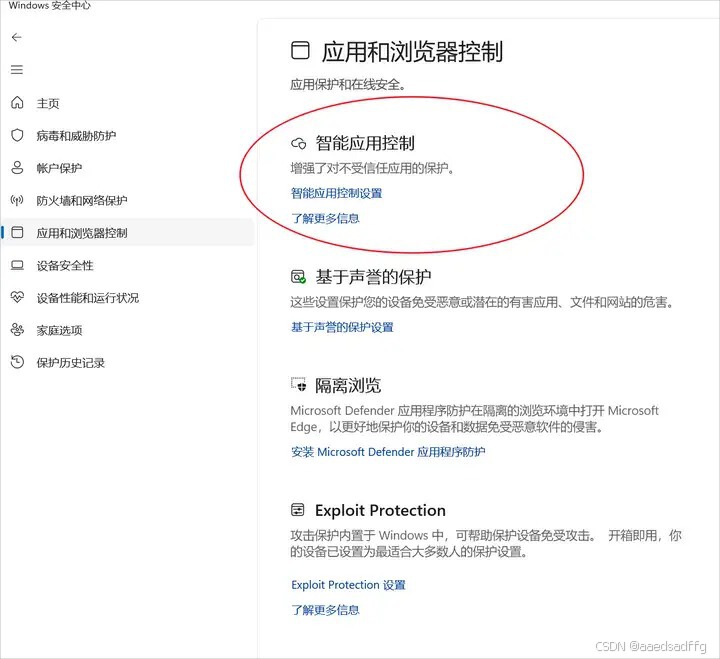The height and width of the screenshot is (659, 720).
Task: Click the 应用和浏览器控制 page heading
Action: pyautogui.click(x=412, y=51)
